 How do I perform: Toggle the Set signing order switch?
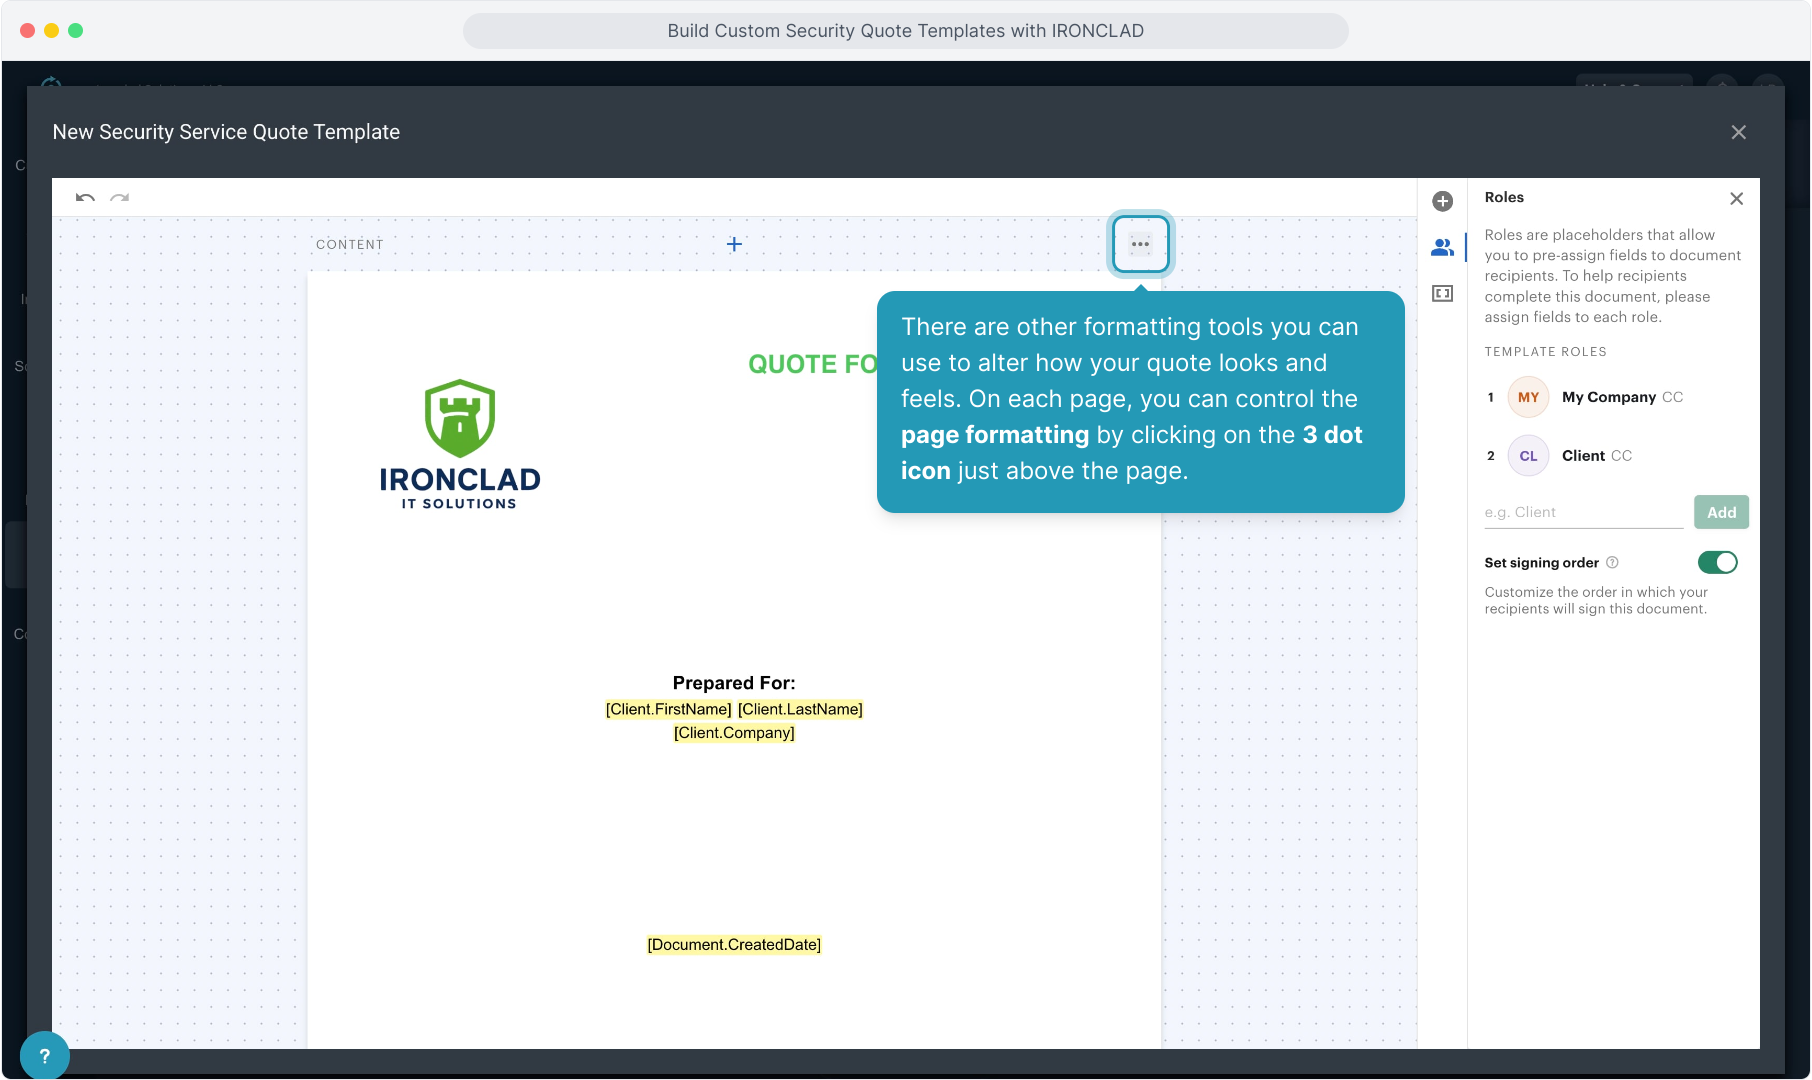(1718, 563)
